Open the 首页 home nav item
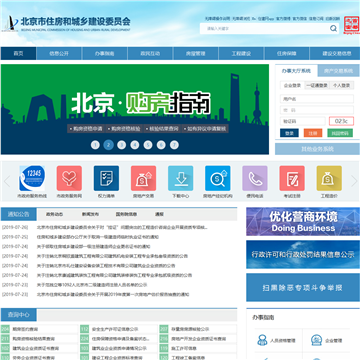This screenshot has height=360, width=360. point(18,53)
